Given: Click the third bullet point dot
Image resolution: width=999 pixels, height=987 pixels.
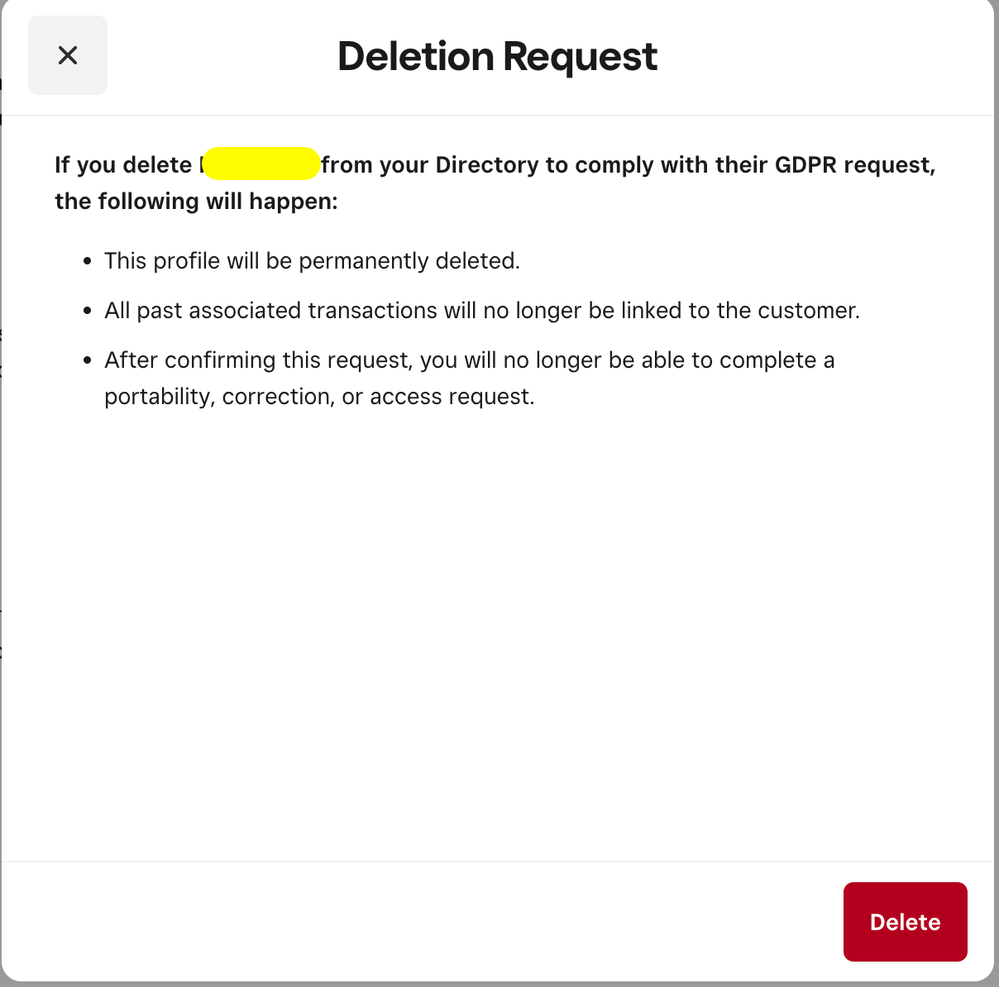Looking at the screenshot, I should [87, 361].
